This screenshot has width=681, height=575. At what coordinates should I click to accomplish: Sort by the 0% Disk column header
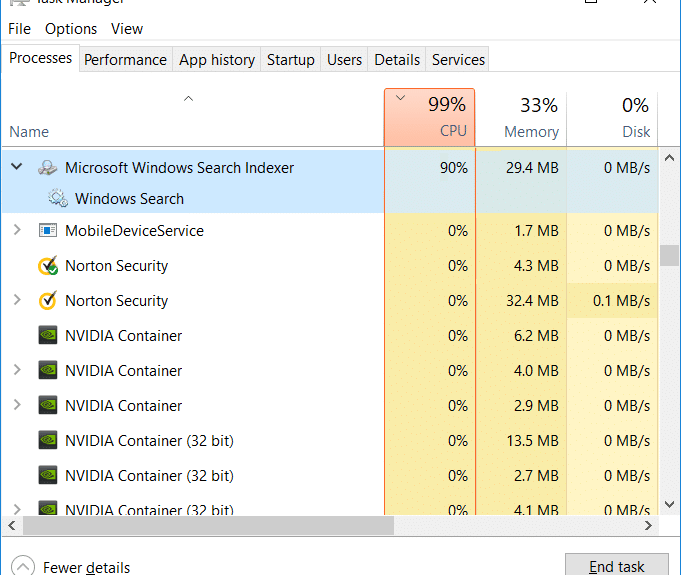[612, 117]
